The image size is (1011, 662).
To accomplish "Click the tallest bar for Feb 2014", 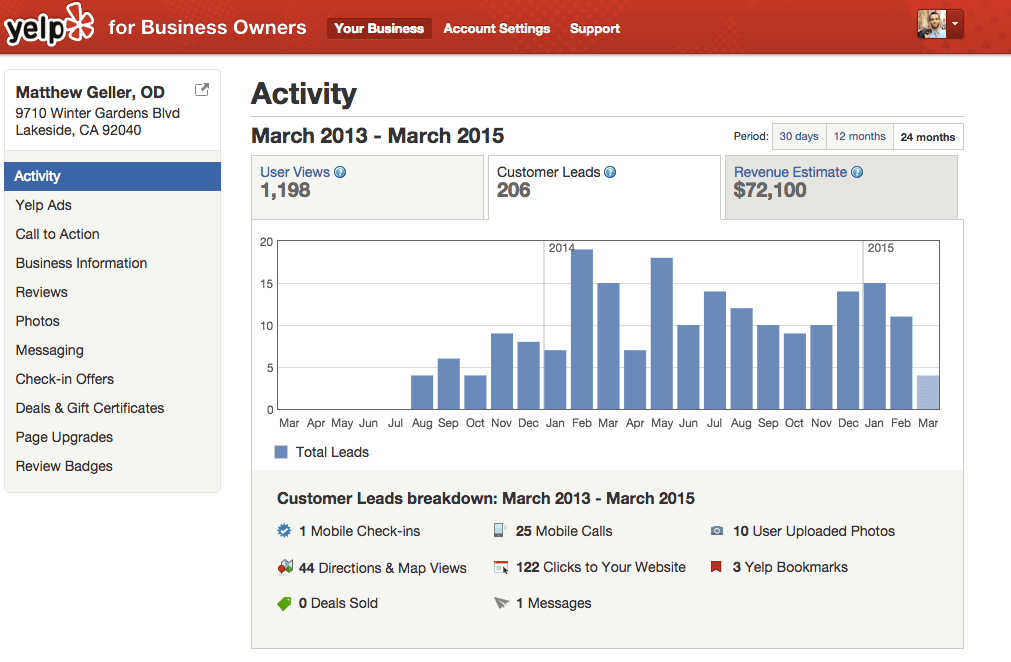I will (582, 329).
